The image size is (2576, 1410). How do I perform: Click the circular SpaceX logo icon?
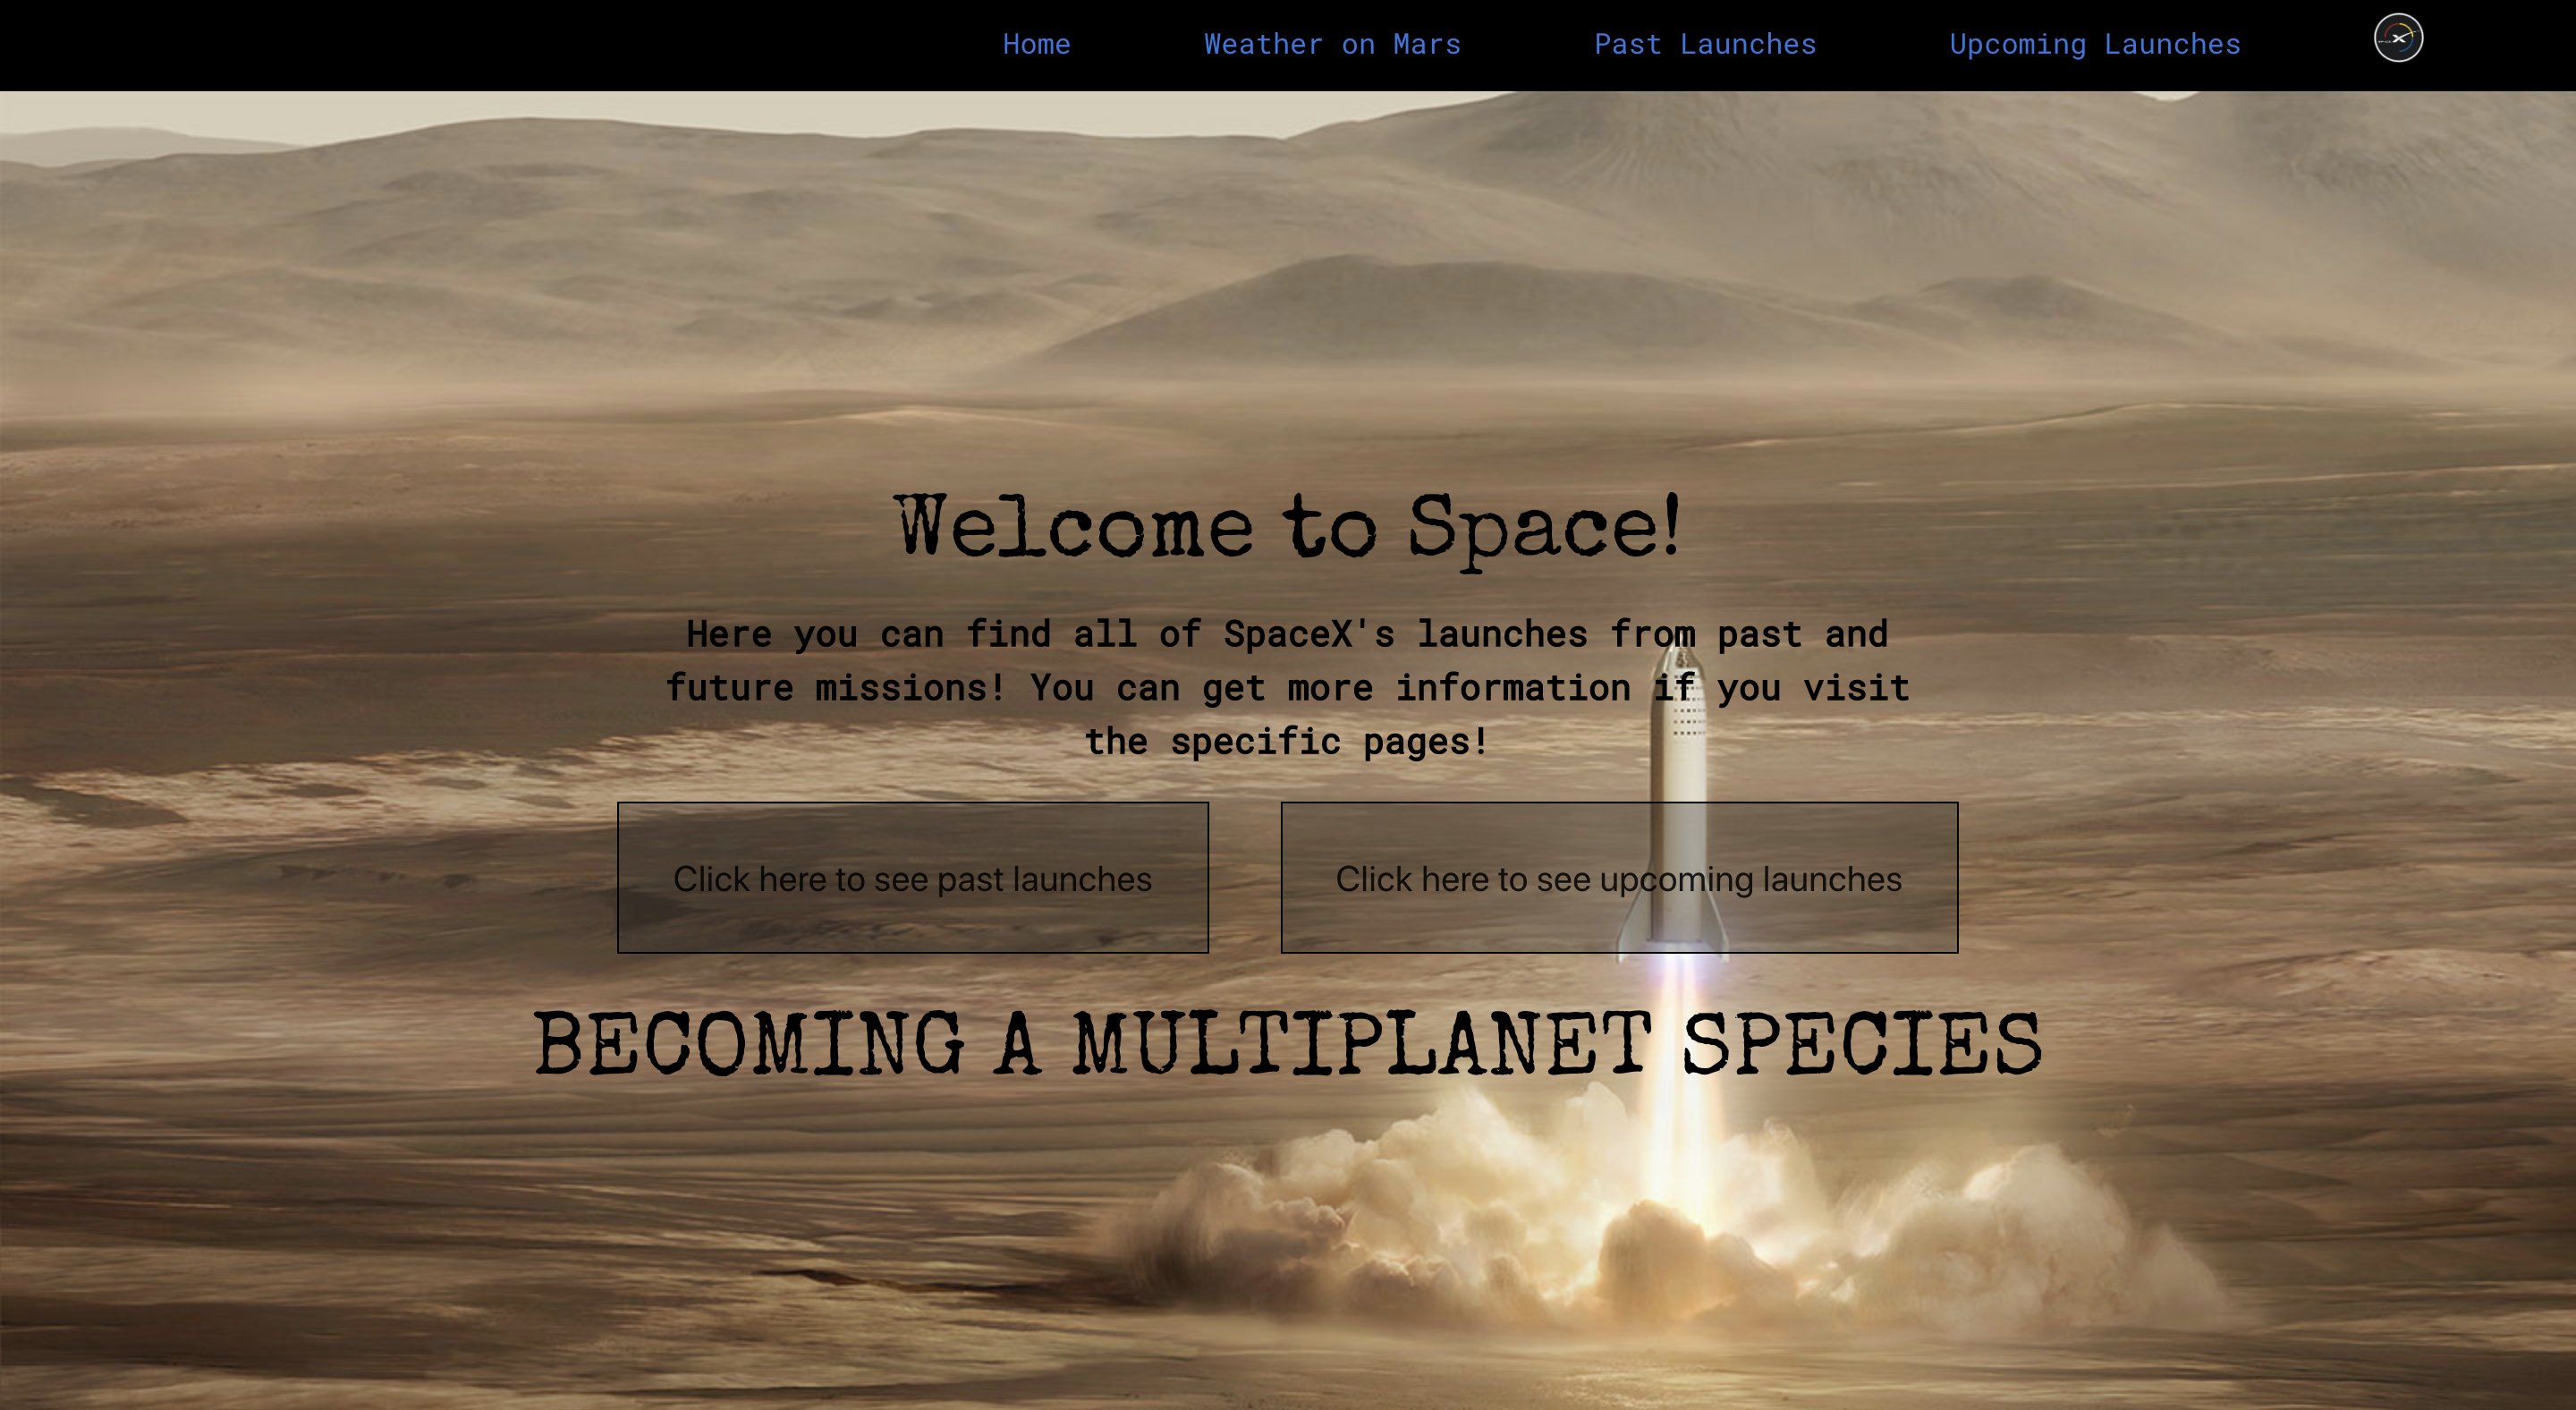tap(2398, 38)
